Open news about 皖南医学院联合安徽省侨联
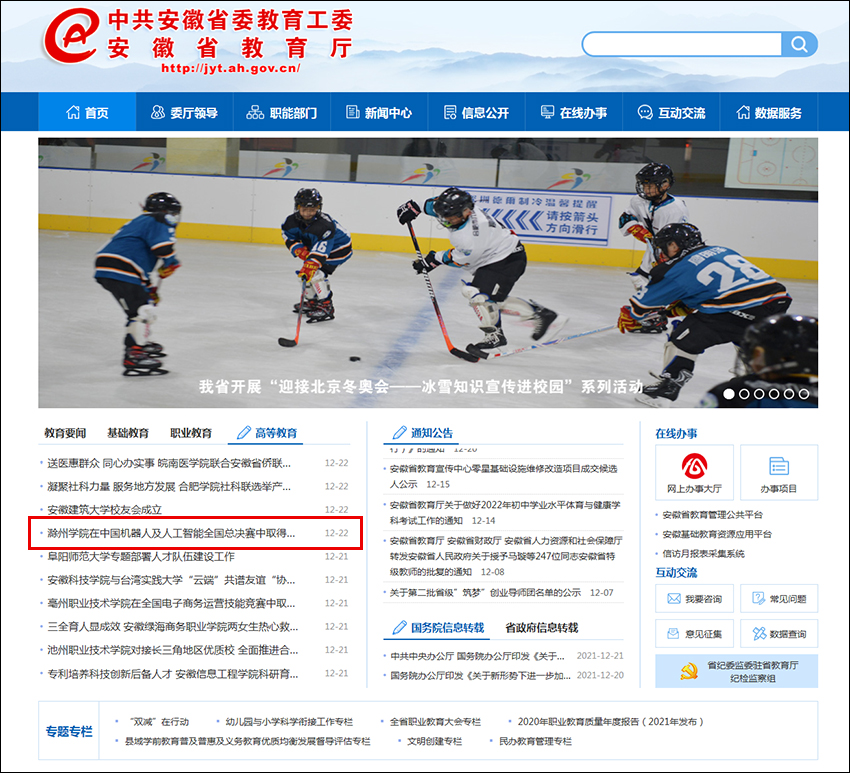Viewport: 850px width, 773px height. pyautogui.click(x=169, y=463)
